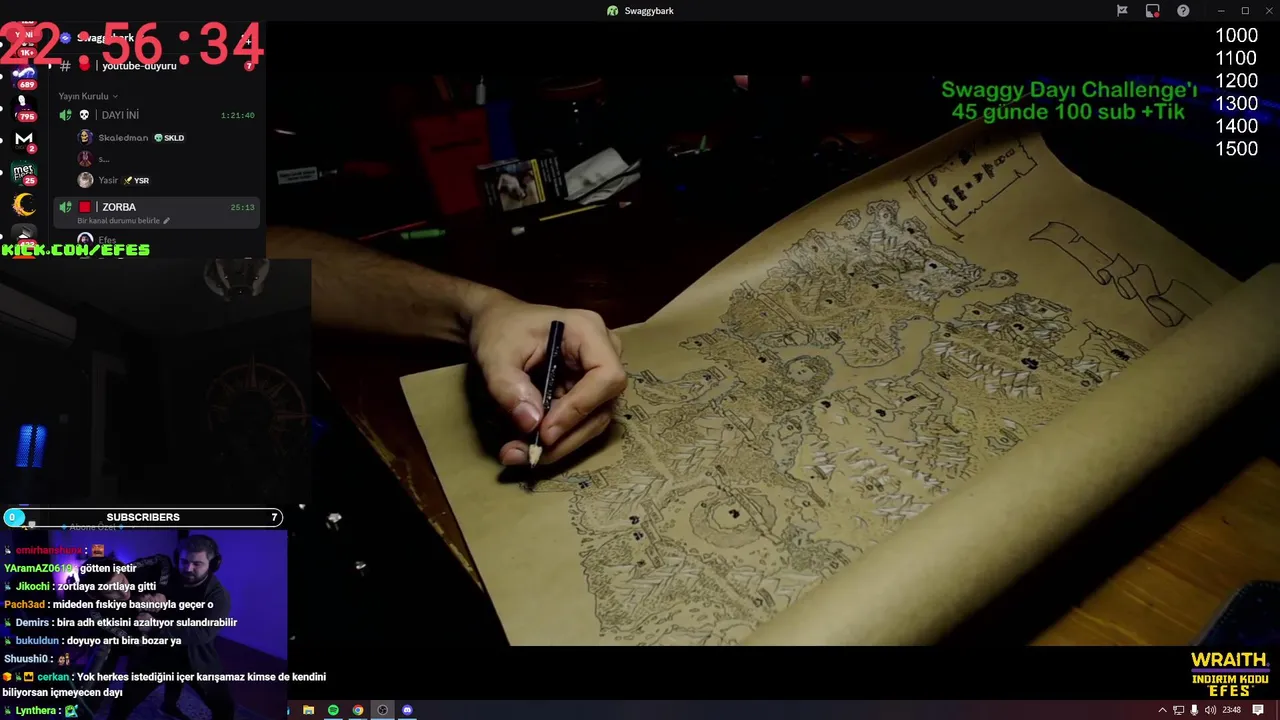Show hidden system tray icons
Screen dimensions: 1280x720
1162,710
